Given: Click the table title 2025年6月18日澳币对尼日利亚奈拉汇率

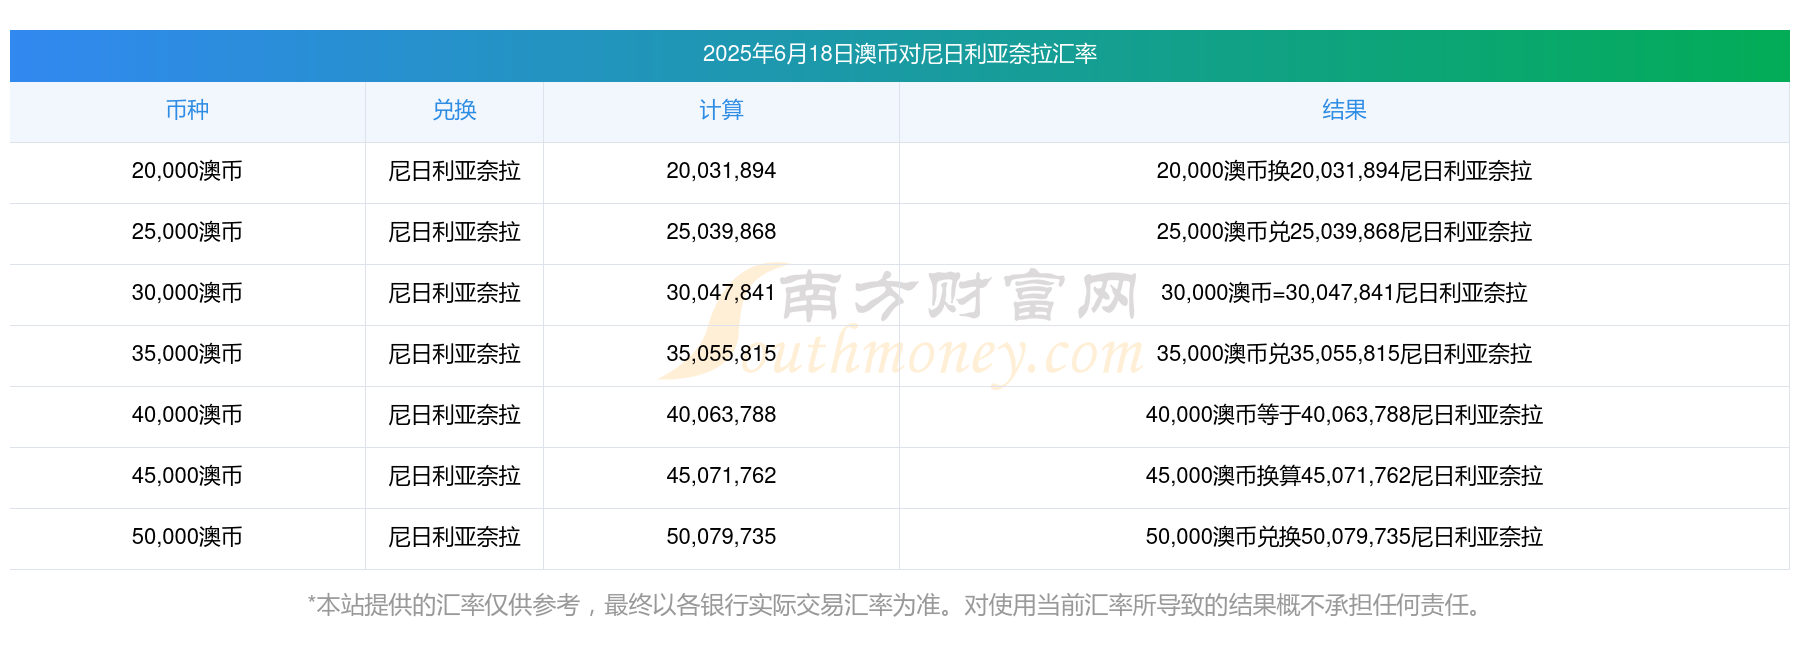Looking at the screenshot, I should [899, 54].
